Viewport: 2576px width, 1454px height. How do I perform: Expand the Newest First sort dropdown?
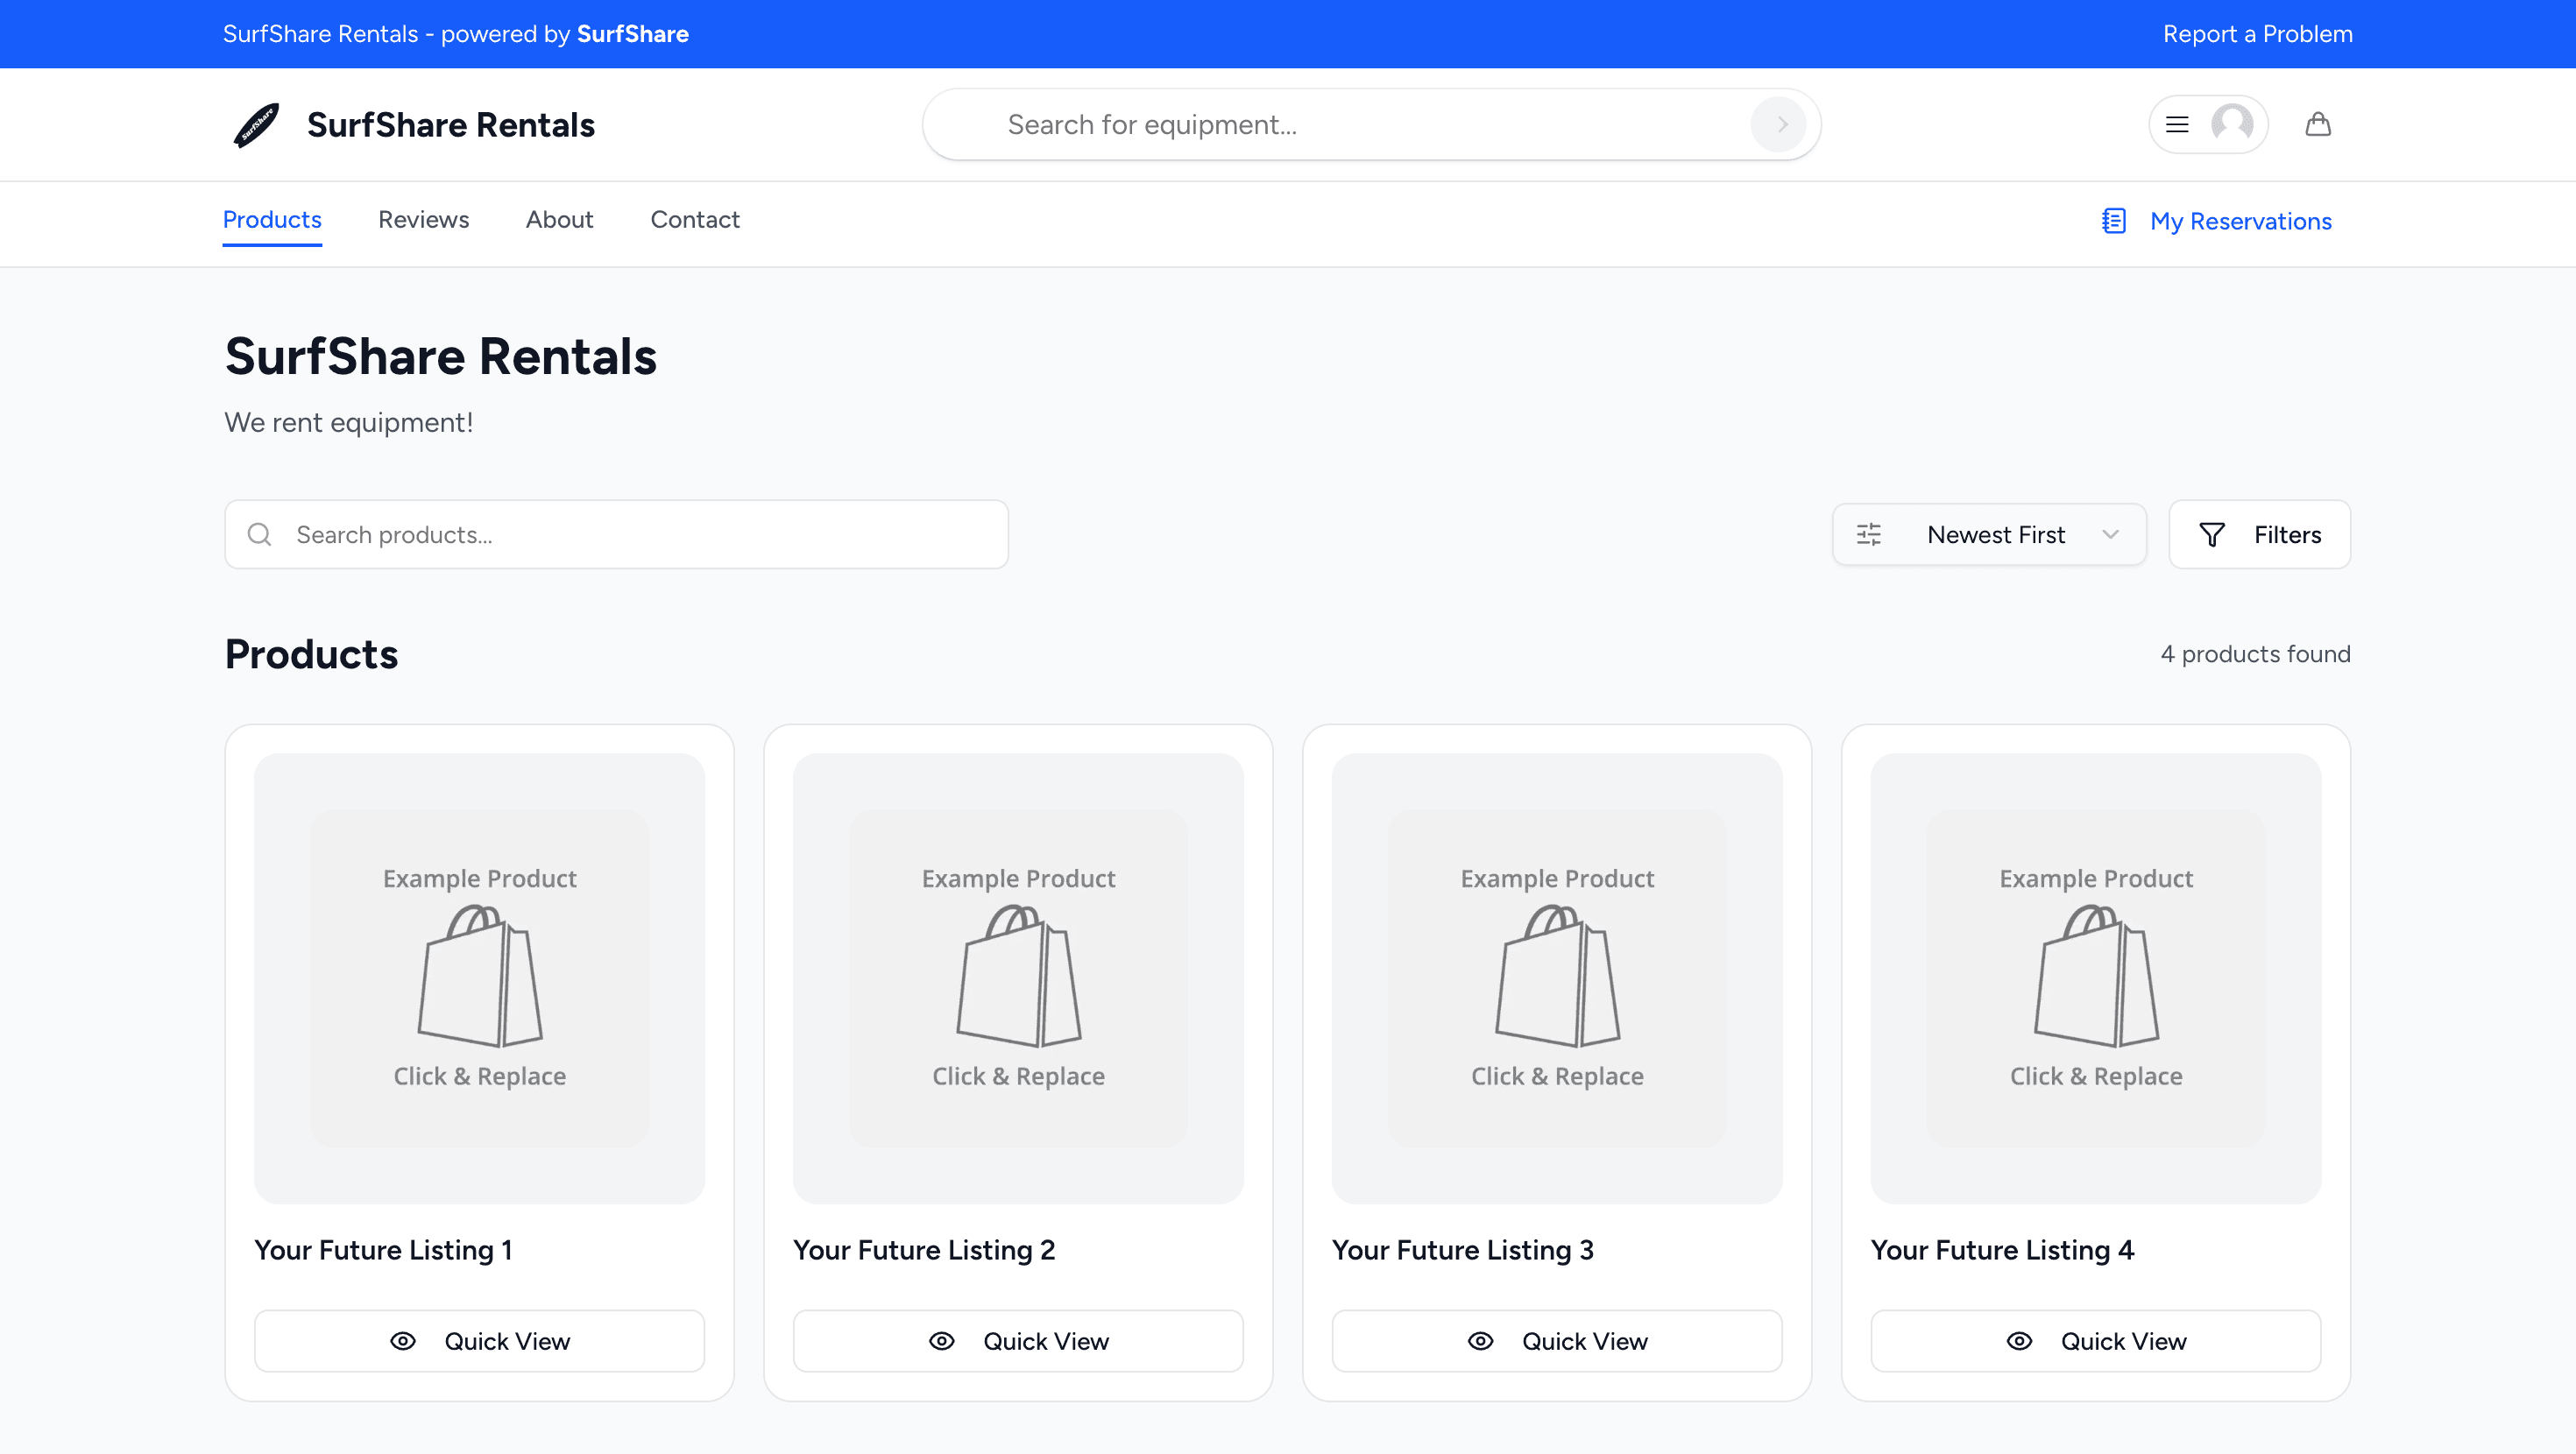click(1994, 535)
